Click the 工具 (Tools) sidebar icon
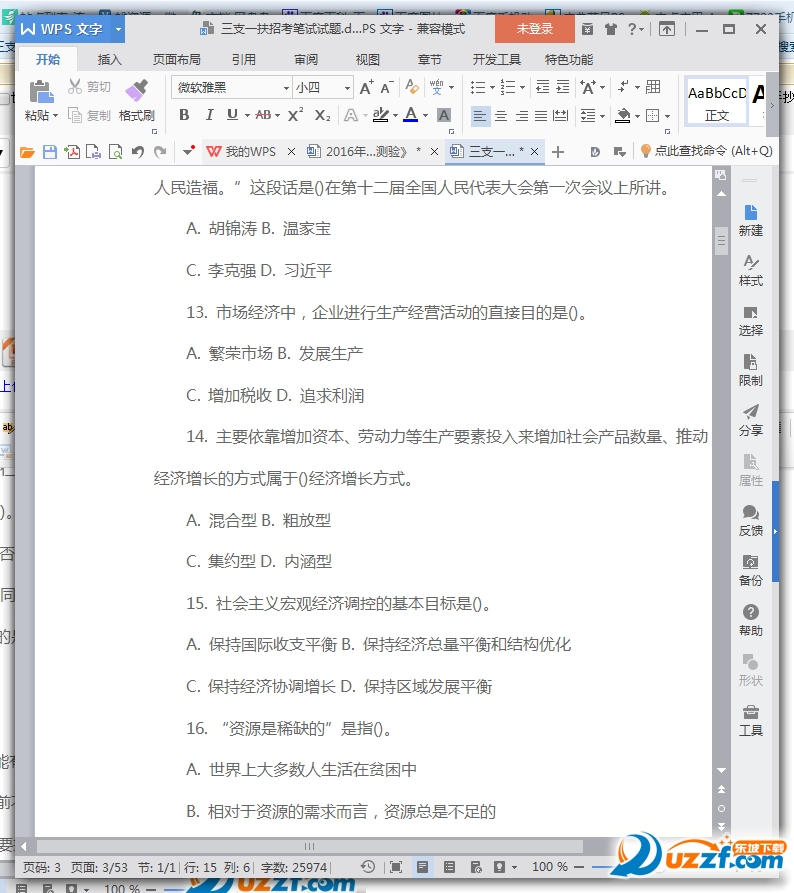This screenshot has width=794, height=893. pyautogui.click(x=750, y=720)
